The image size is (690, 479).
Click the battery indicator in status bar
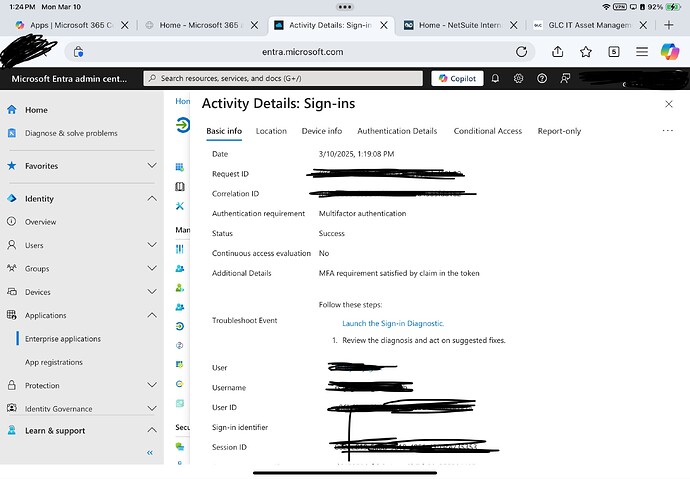[674, 7]
